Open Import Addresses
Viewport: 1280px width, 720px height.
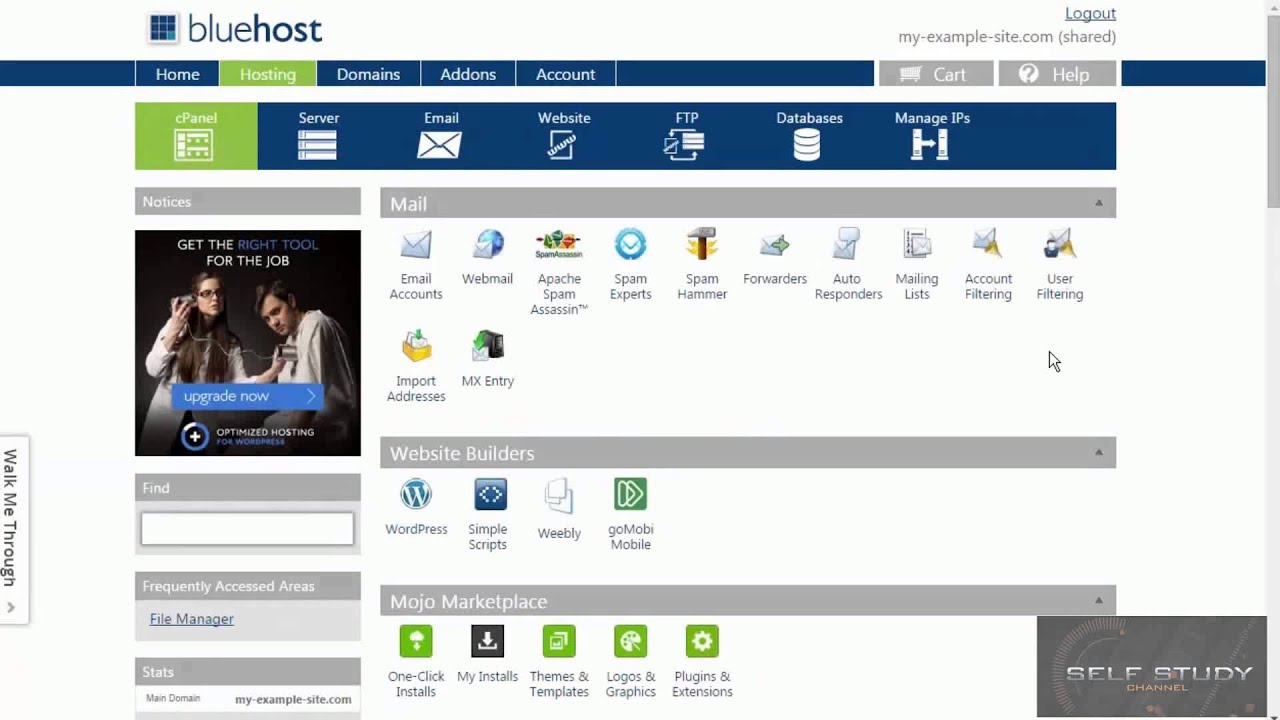tap(416, 367)
